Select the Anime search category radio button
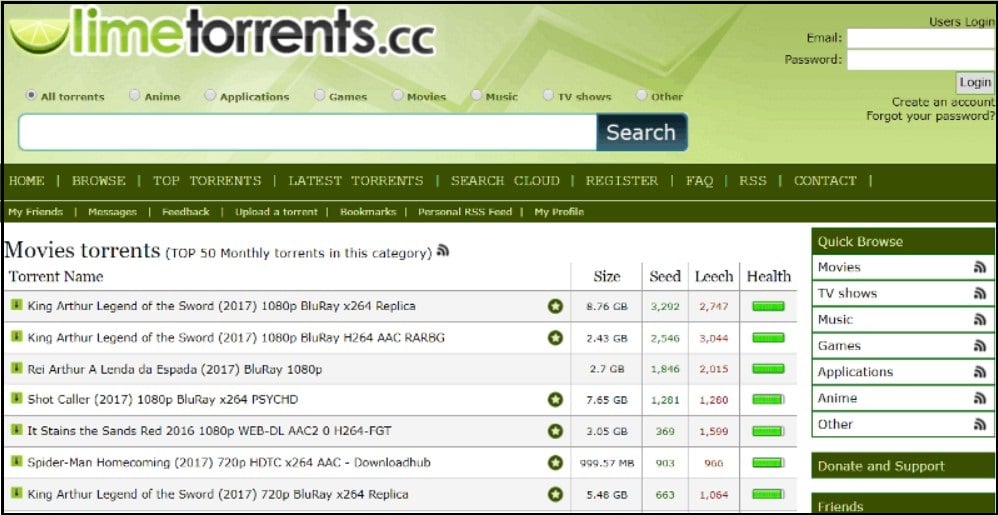 [134, 95]
